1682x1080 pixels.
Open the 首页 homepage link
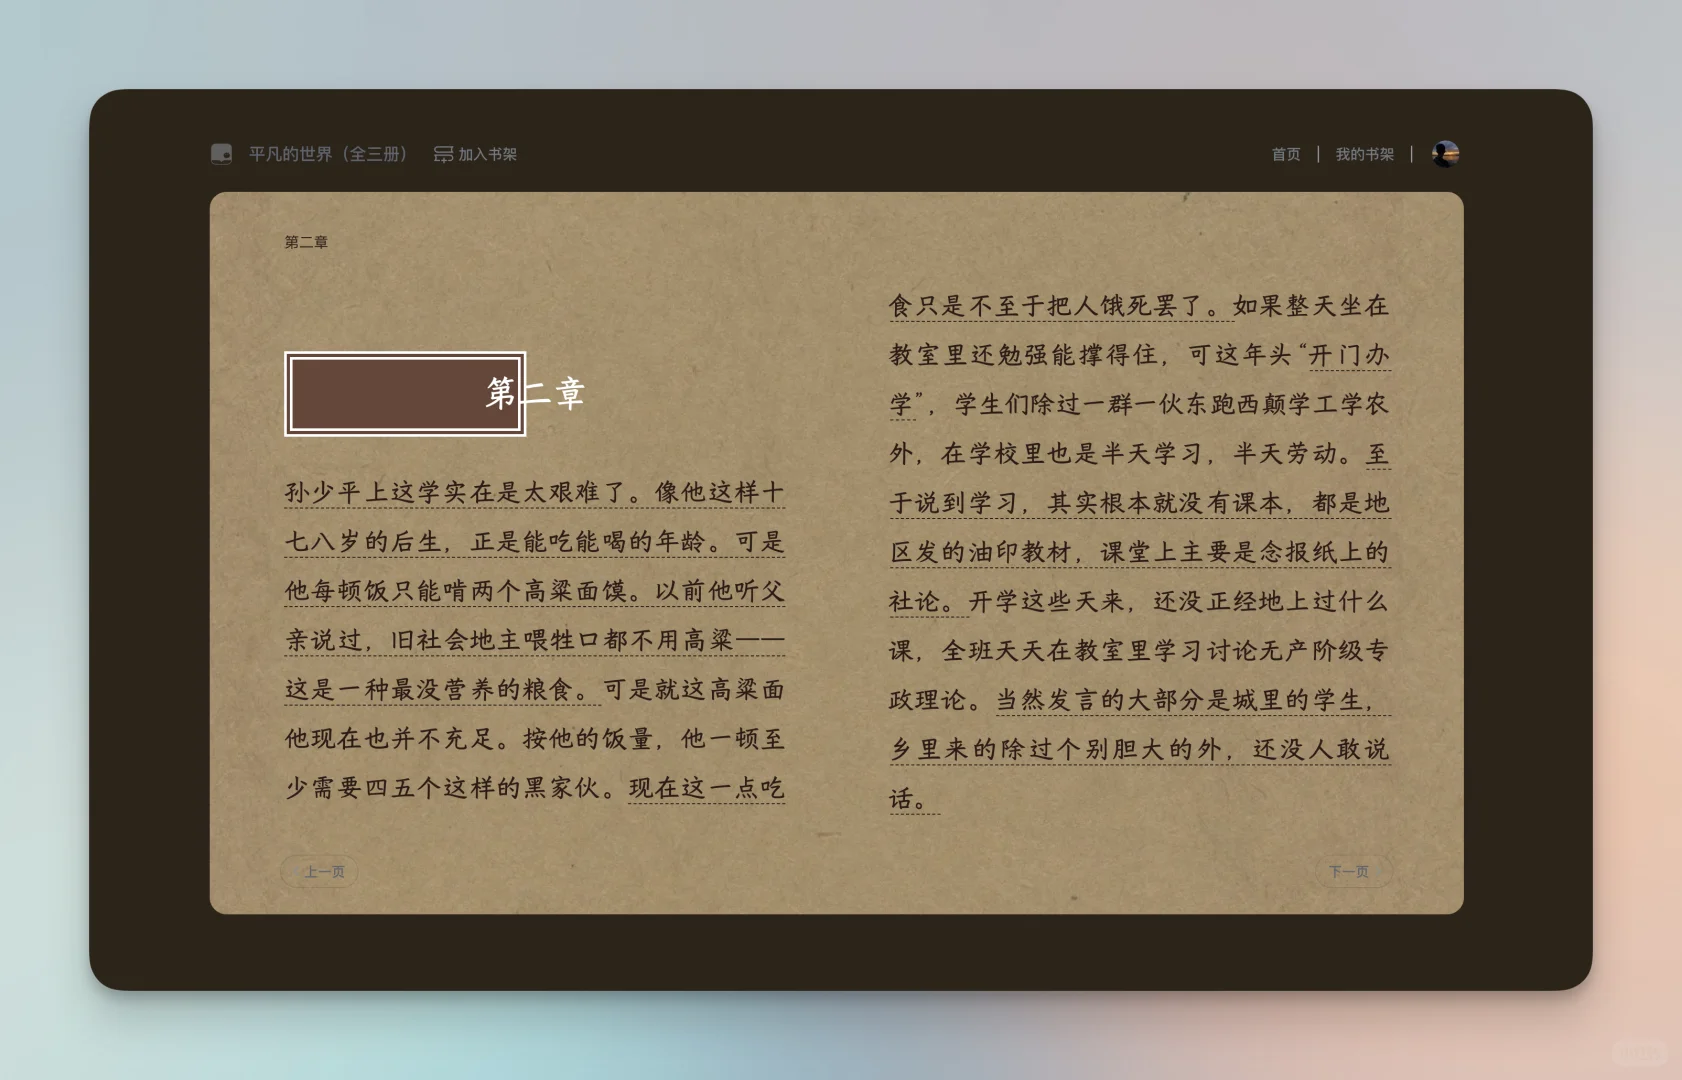click(1286, 154)
